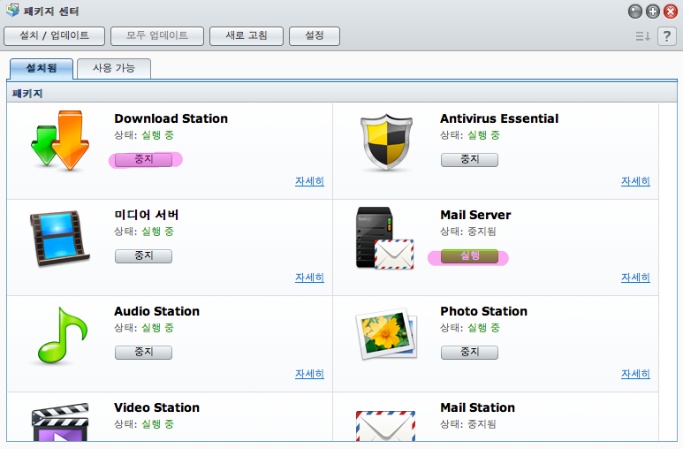683x449 pixels.
Task: Click the Mail Server icon
Action: [x=385, y=238]
